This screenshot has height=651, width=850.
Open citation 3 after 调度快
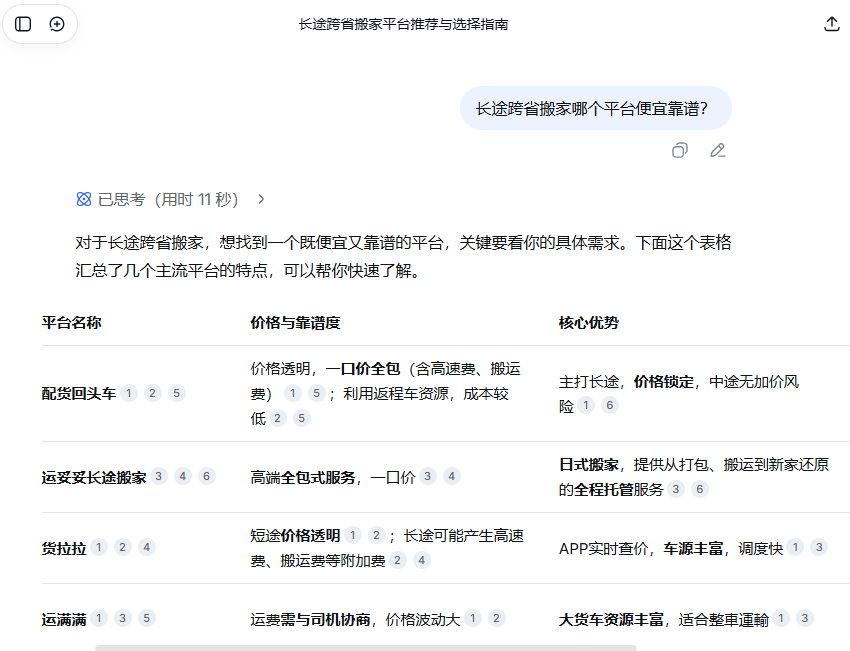[819, 547]
